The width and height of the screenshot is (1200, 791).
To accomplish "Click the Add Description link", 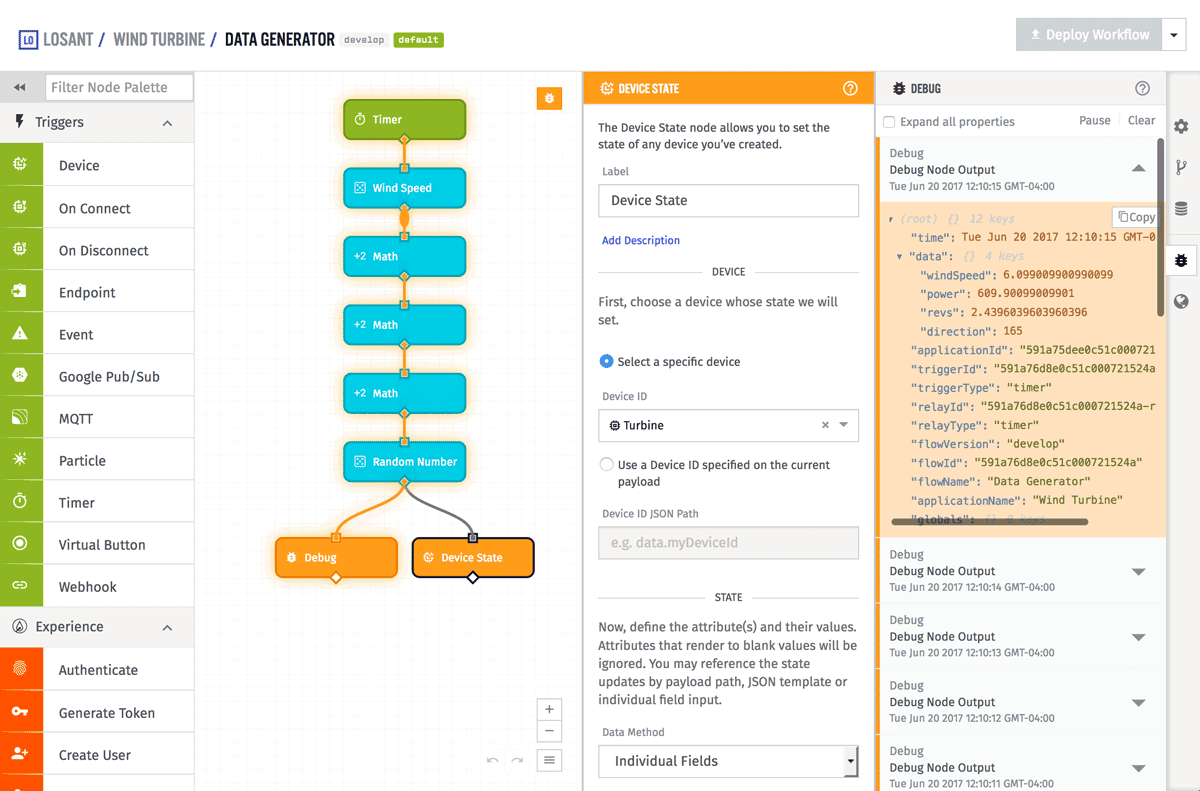I will click(x=641, y=240).
